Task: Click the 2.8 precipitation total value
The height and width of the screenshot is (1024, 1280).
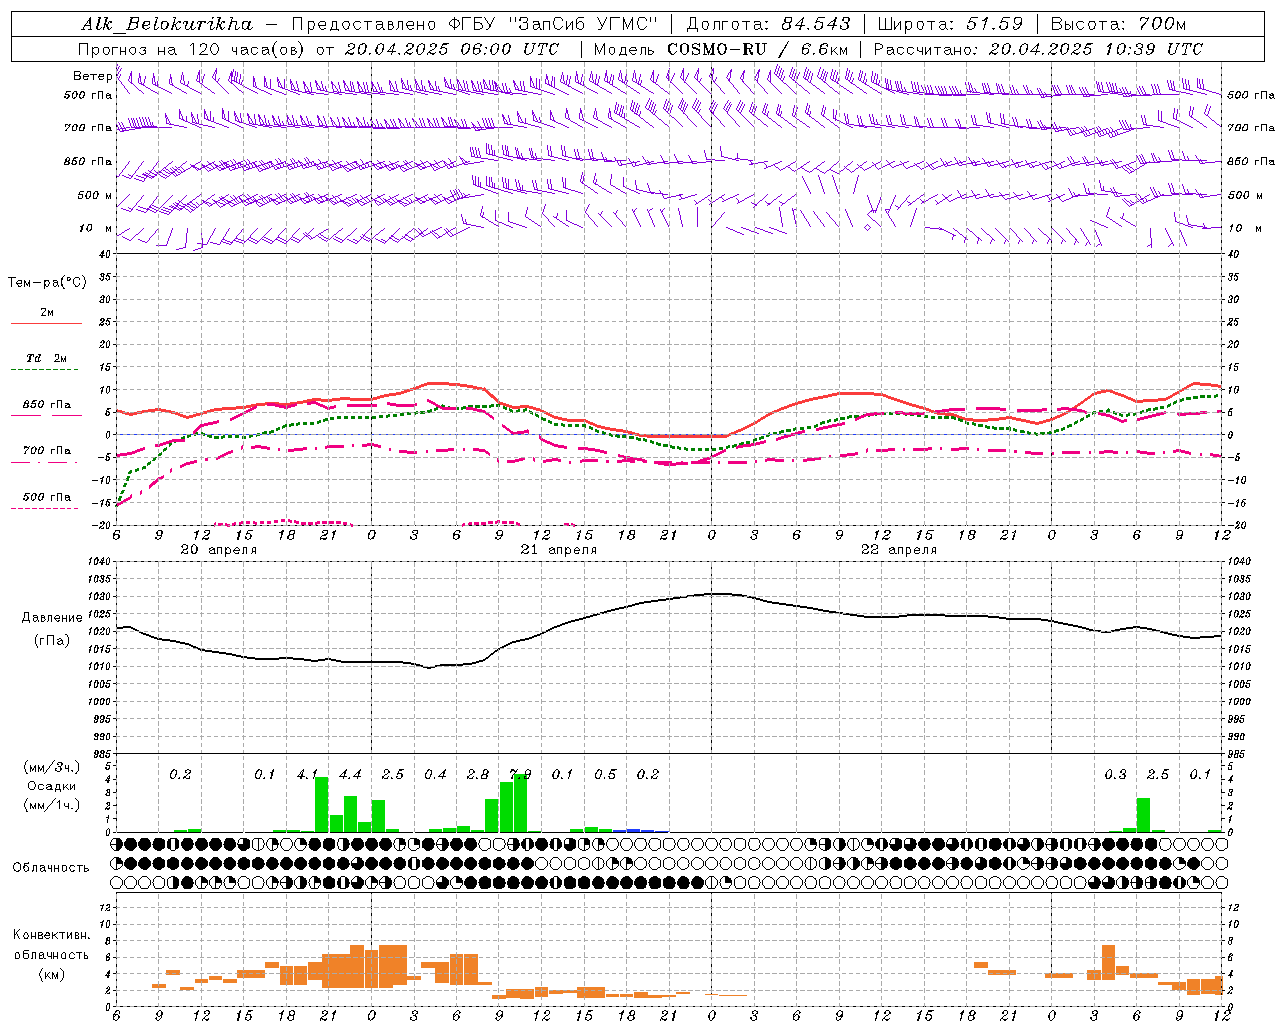Action: (x=478, y=774)
